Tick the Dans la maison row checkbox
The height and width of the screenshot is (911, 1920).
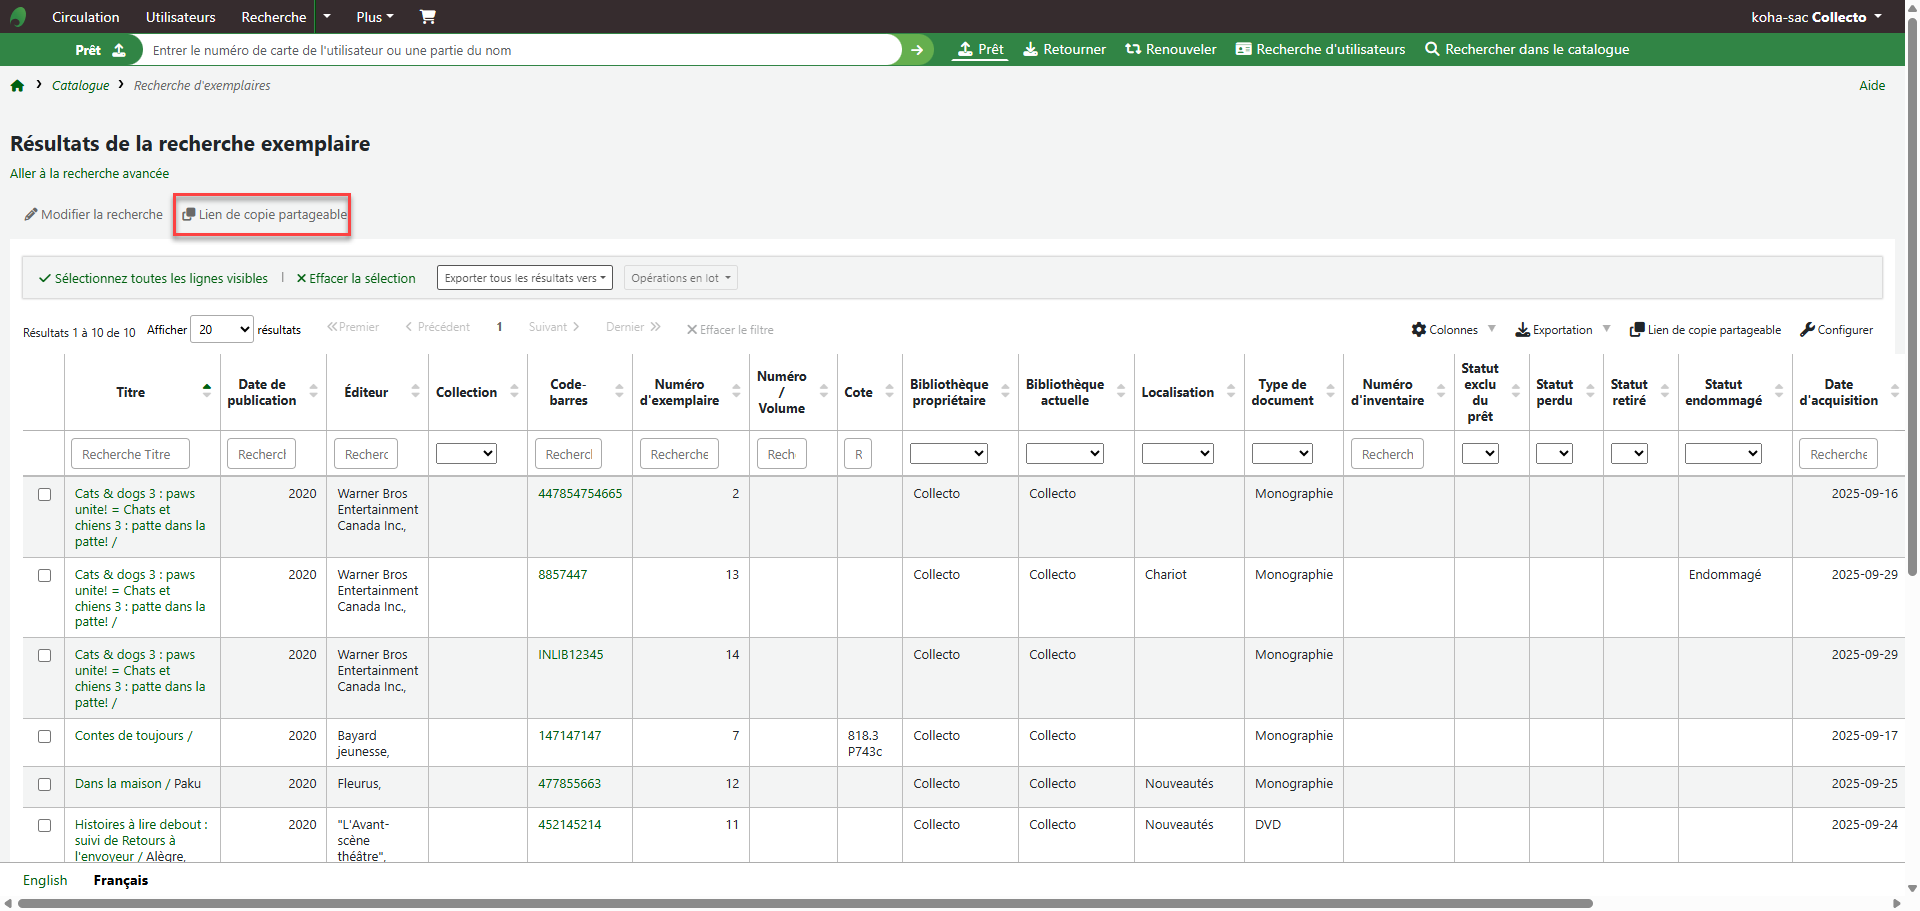(x=44, y=785)
